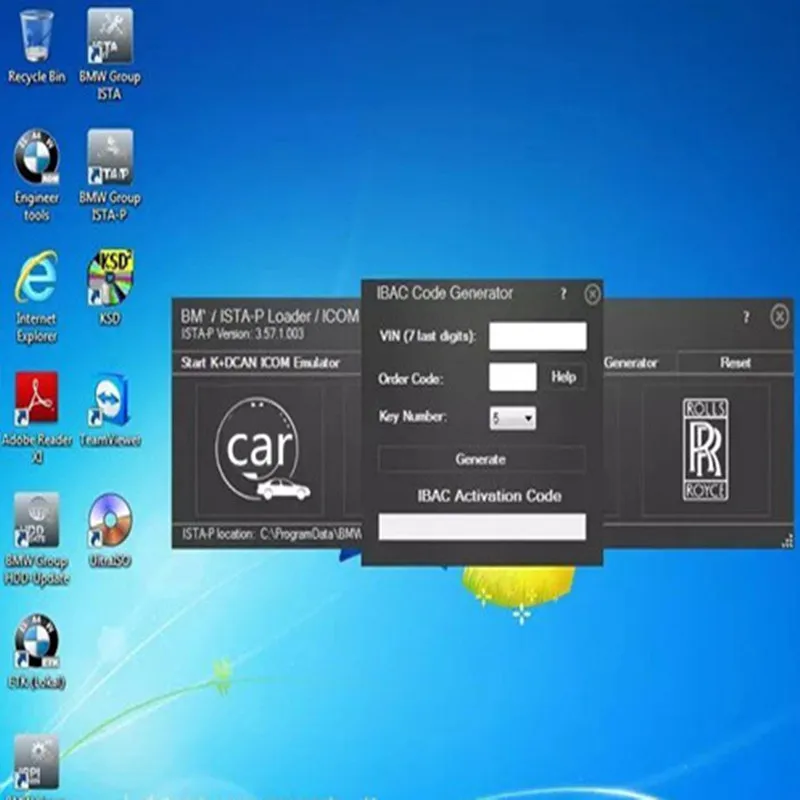Click the resize grip of the loader window

point(787,541)
